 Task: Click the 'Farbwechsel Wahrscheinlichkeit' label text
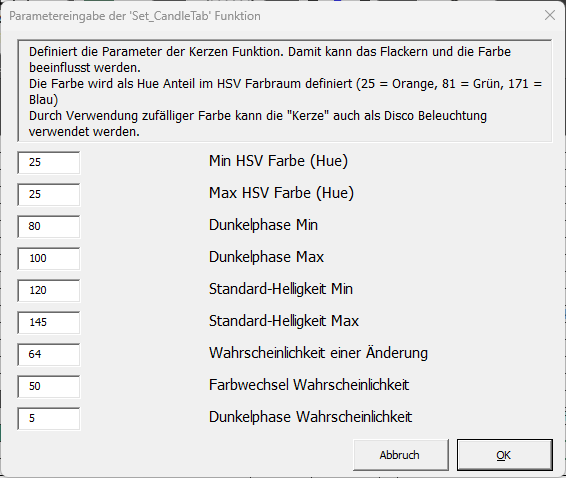309,385
